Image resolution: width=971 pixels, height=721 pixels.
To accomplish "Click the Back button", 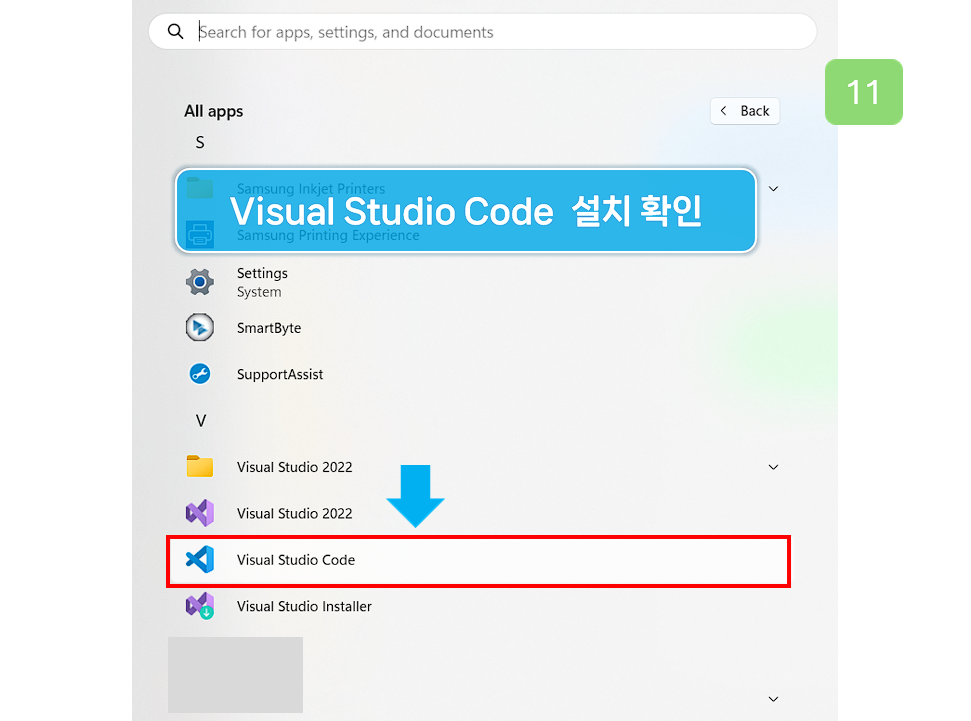I will [744, 110].
